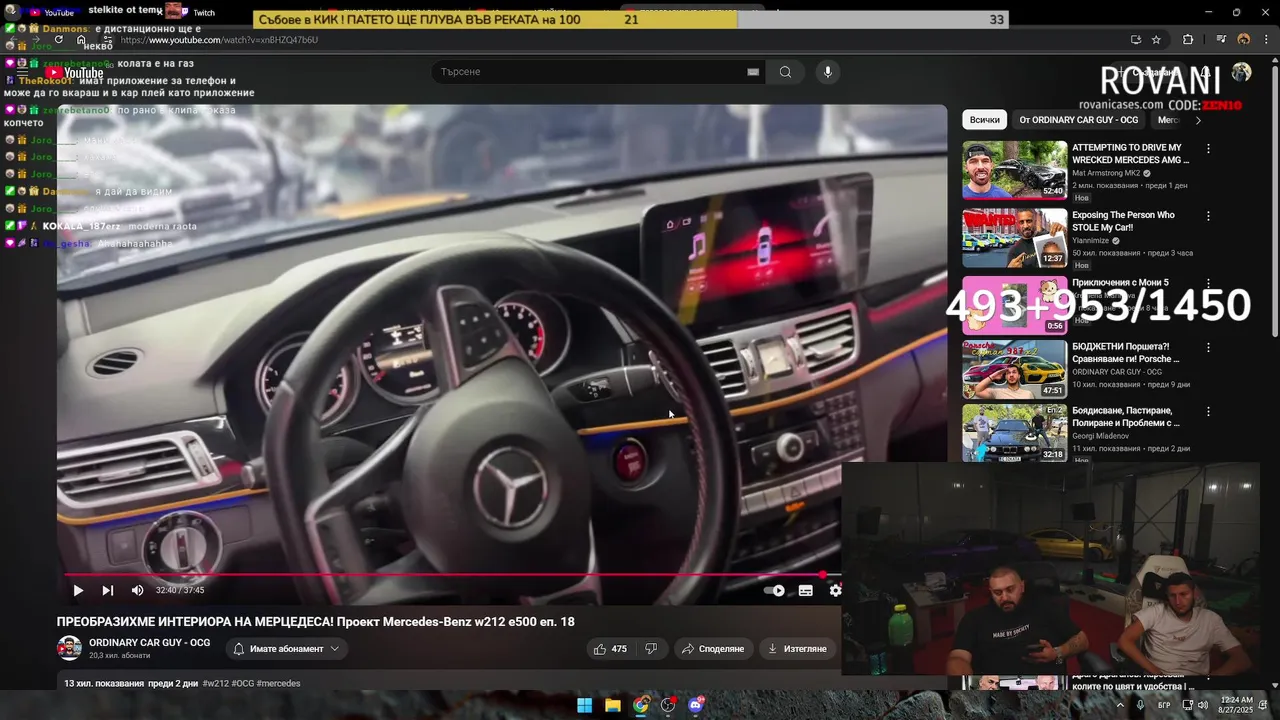1280x720 pixels.
Task: Open browser extensions puzzle icon
Action: click(1188, 40)
